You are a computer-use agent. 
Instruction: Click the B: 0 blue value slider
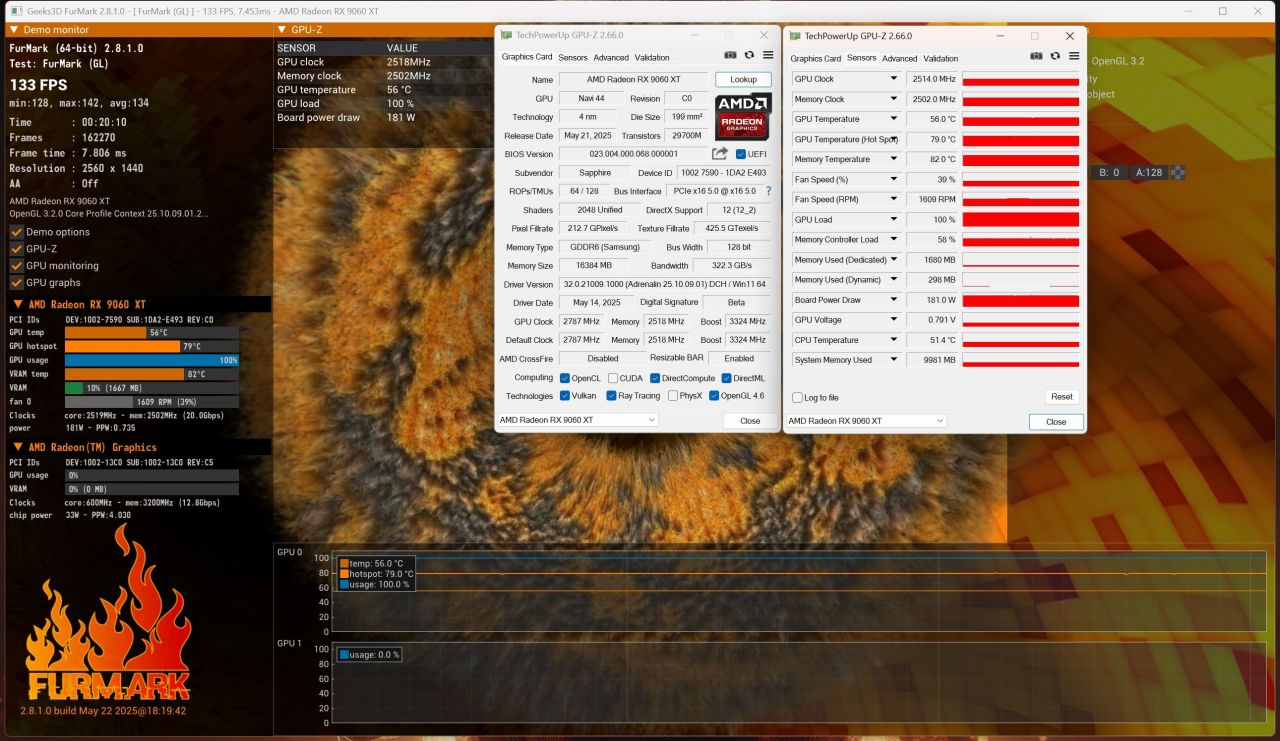click(x=1109, y=172)
